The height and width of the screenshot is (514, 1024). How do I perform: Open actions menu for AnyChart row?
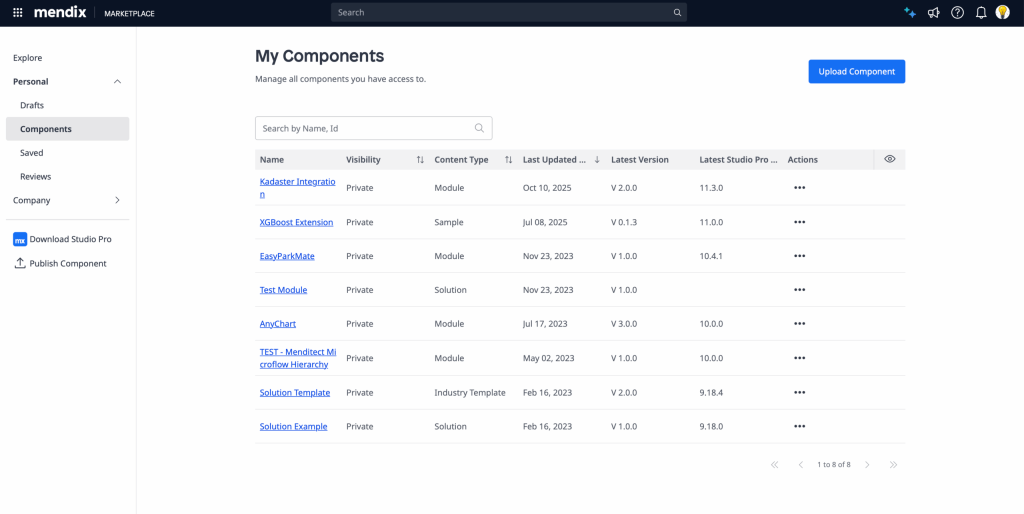tap(799, 324)
